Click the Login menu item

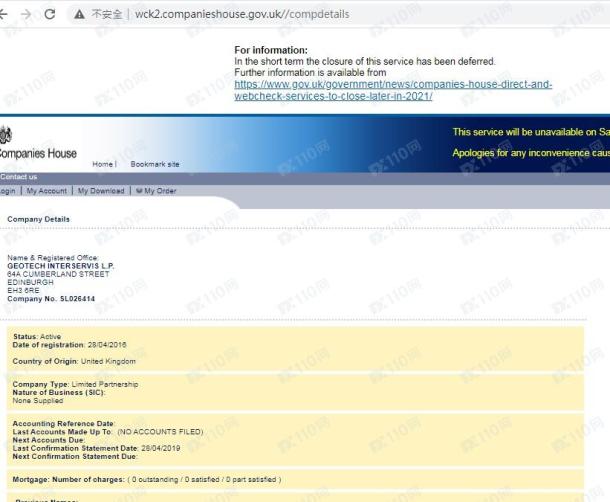point(8,191)
